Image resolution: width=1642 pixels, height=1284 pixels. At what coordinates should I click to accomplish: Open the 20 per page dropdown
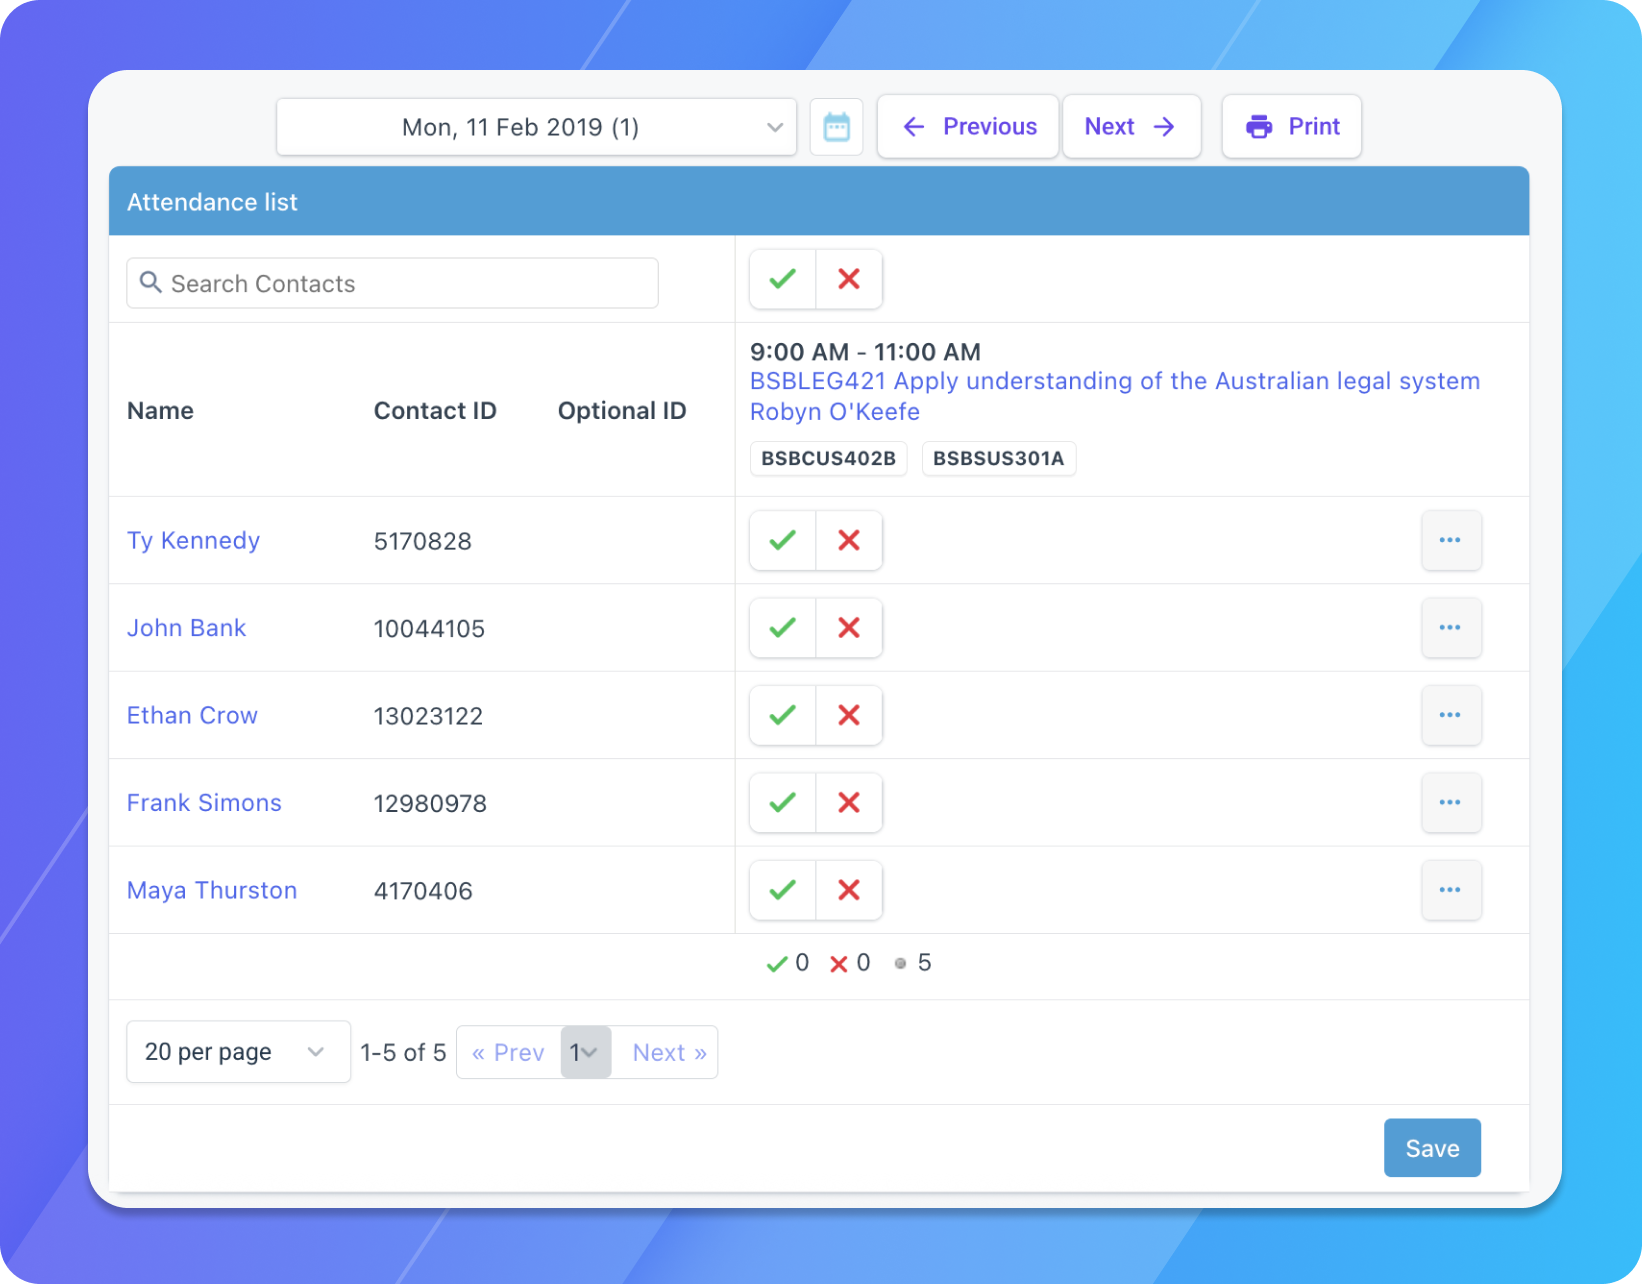click(238, 1052)
